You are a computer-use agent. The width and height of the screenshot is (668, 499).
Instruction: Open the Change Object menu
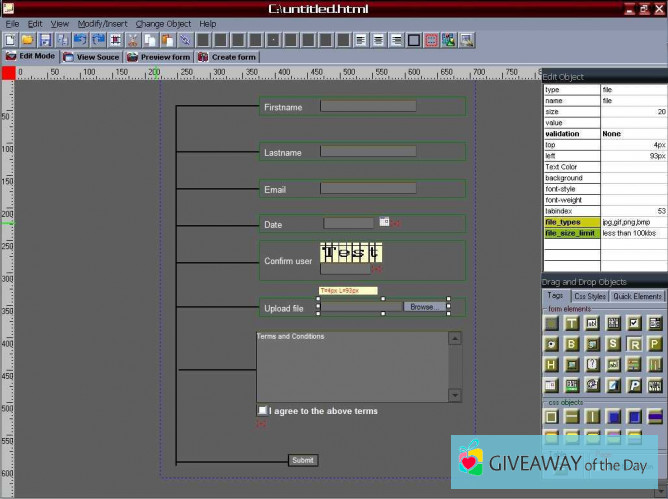tap(163, 23)
